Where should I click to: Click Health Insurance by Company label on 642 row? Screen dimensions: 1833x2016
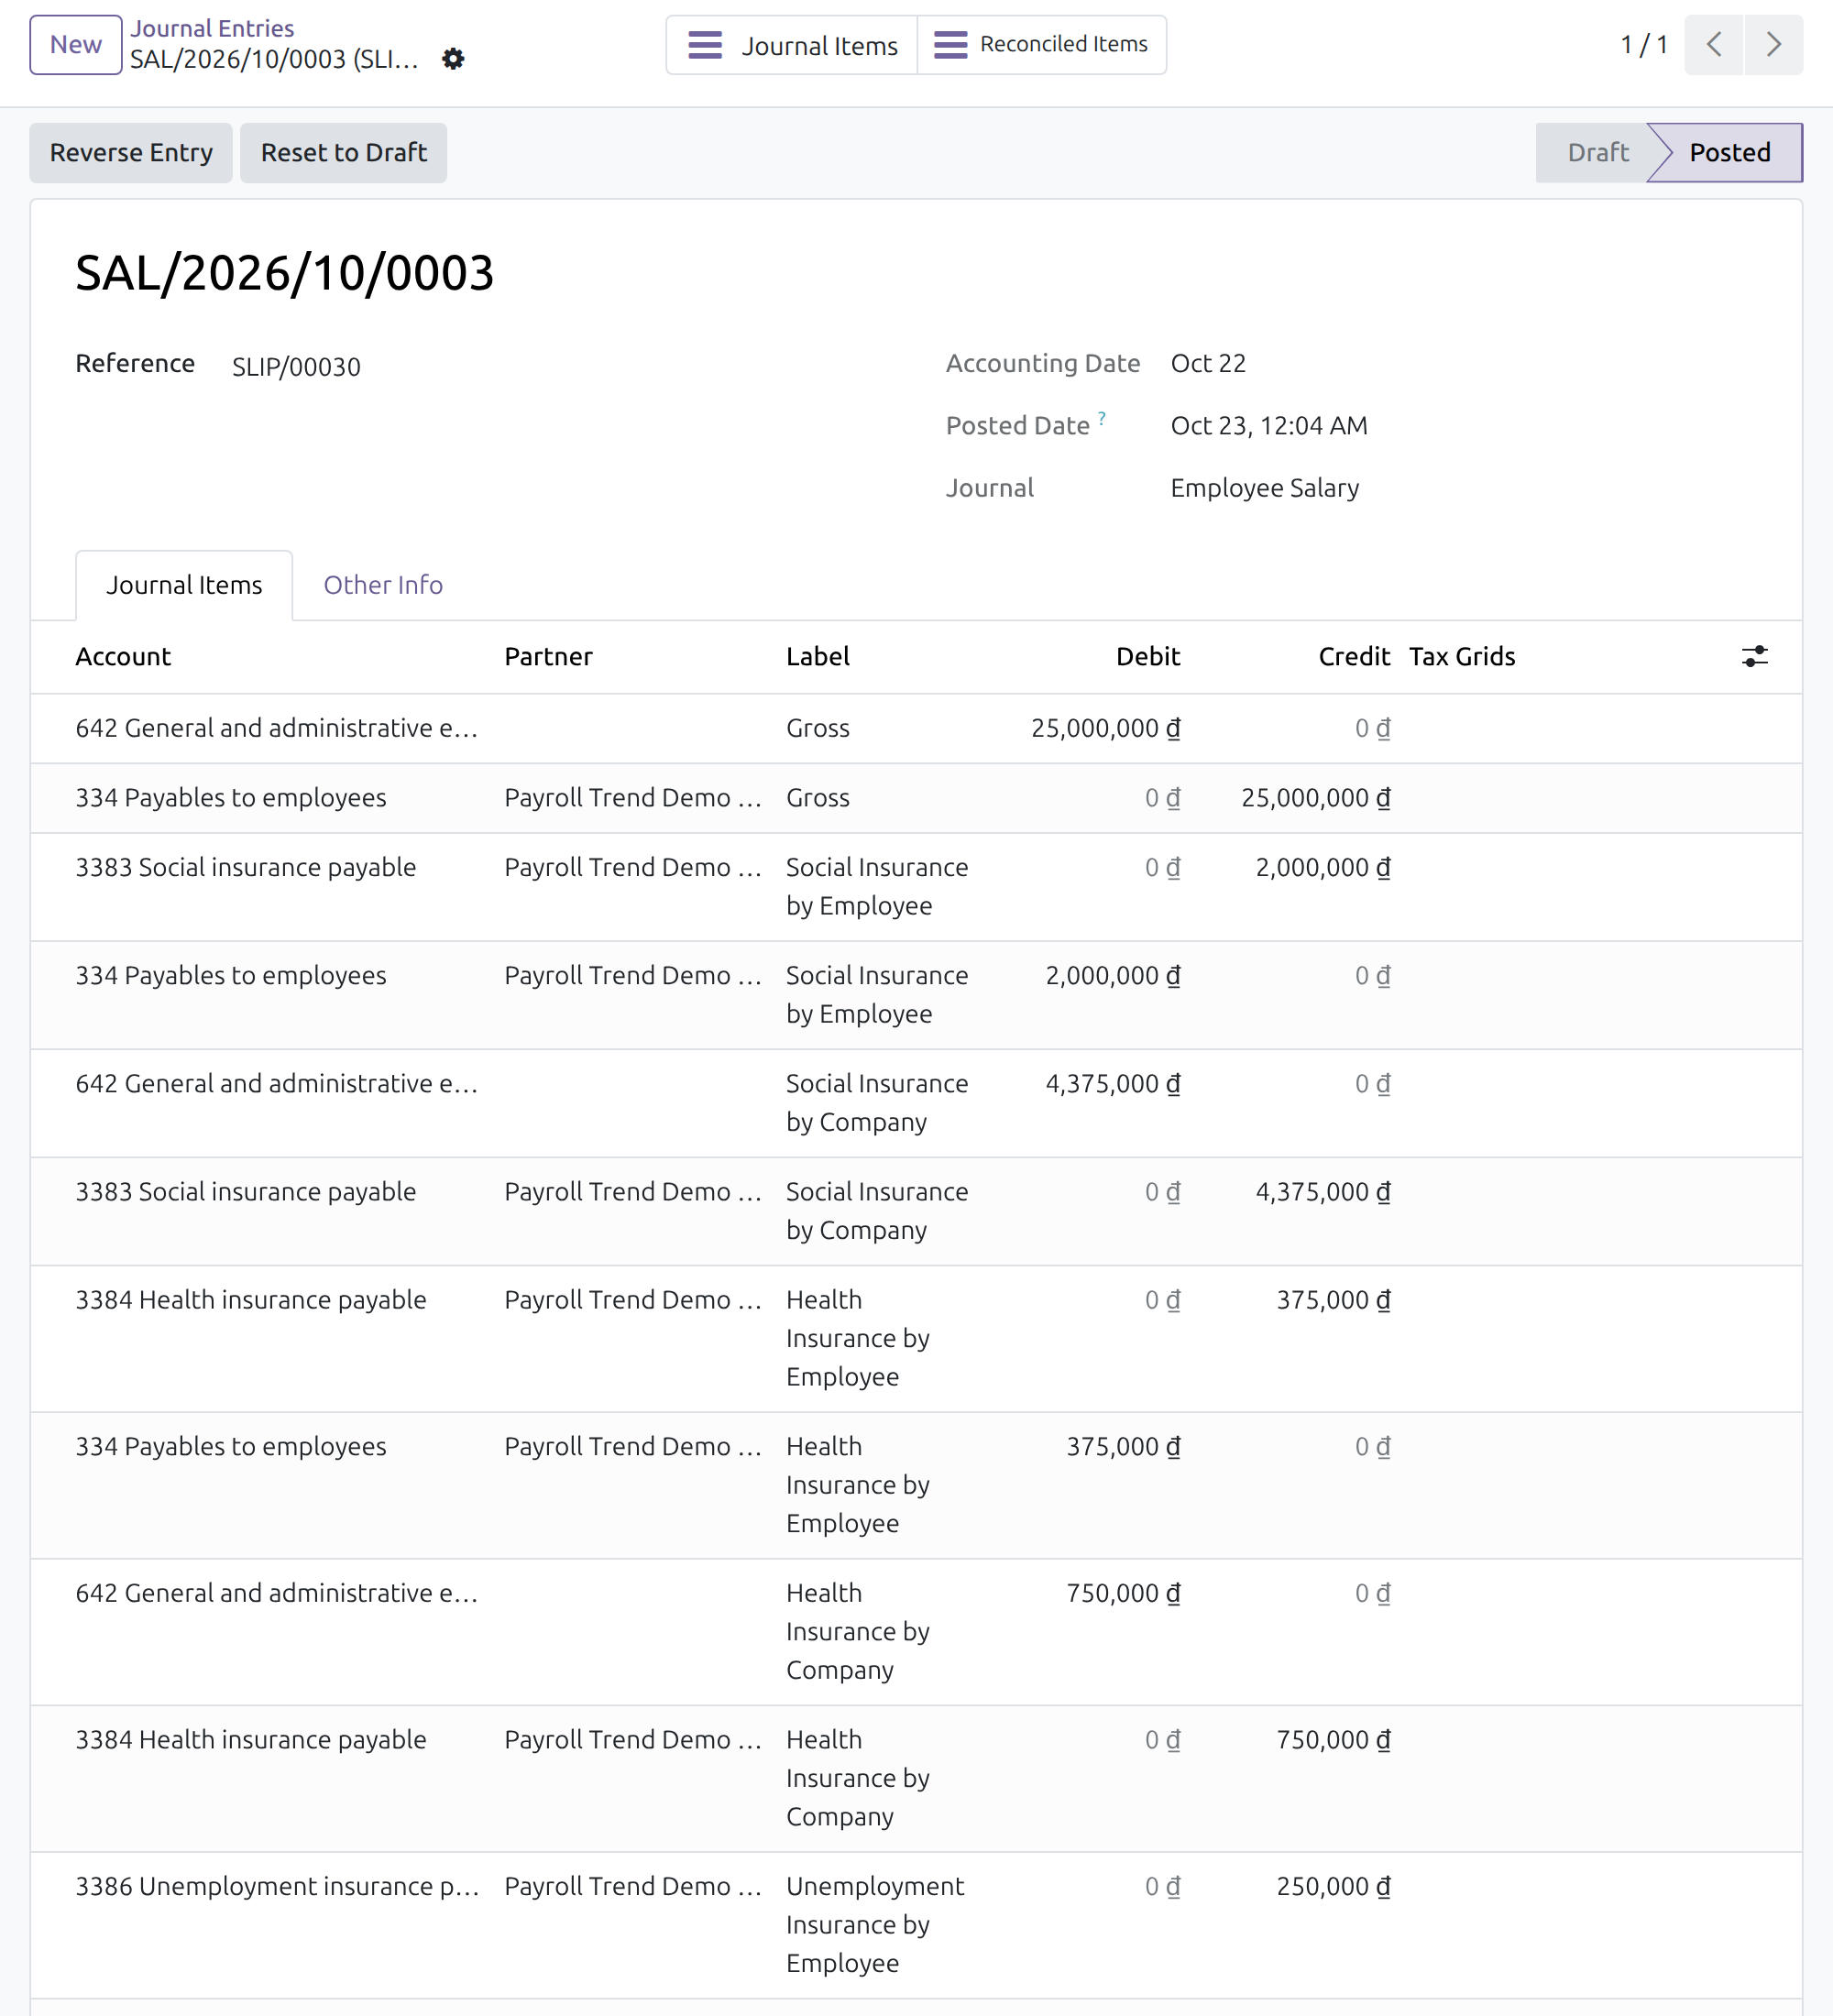pos(858,1632)
